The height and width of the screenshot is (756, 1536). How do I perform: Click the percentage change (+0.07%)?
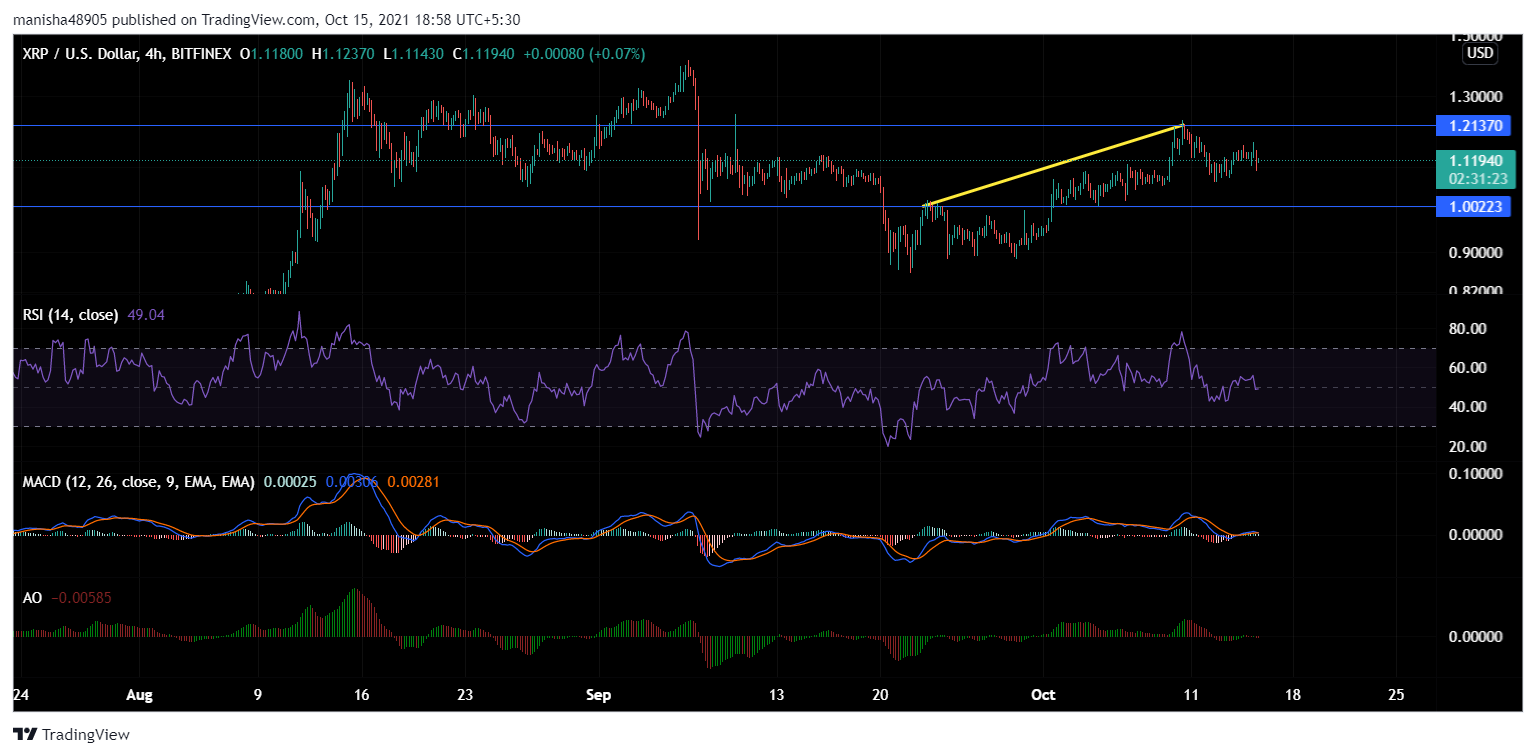click(x=617, y=53)
